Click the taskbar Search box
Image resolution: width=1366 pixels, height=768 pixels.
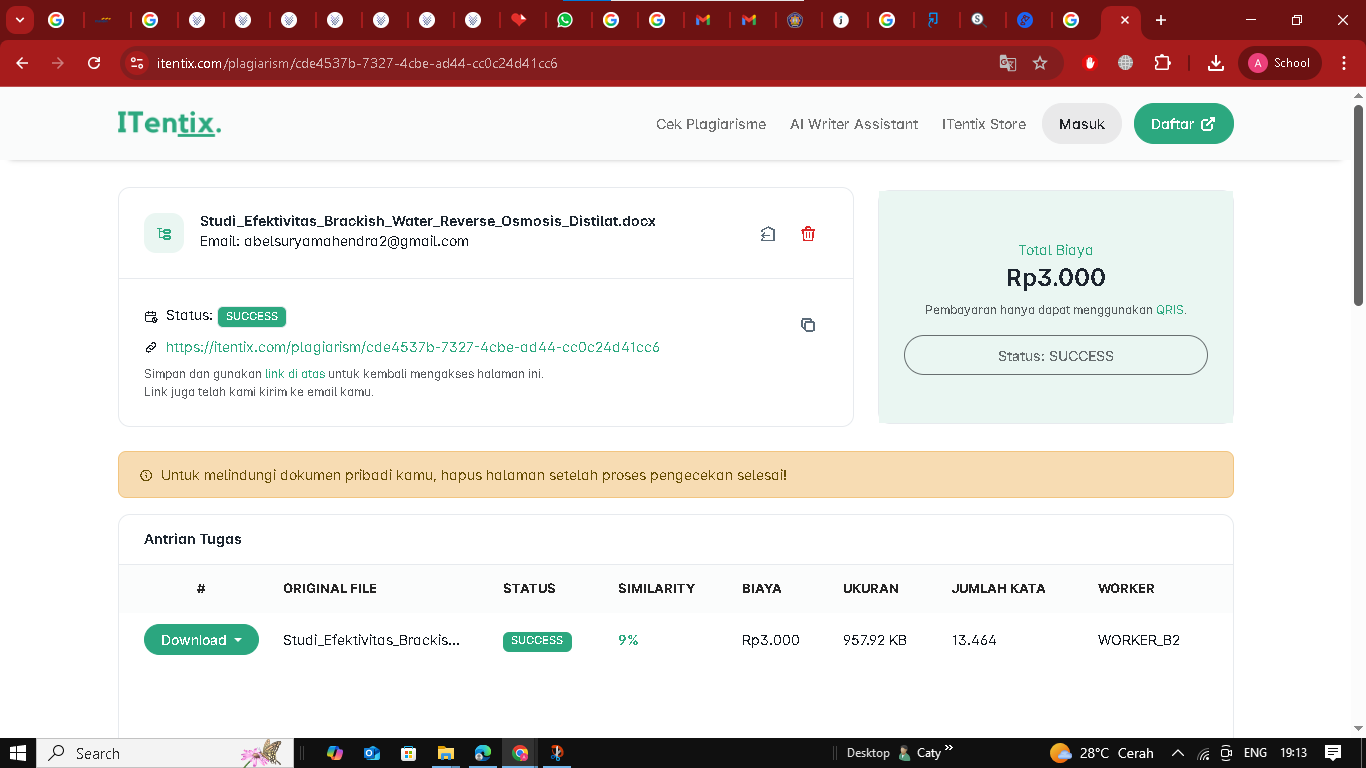pyautogui.click(x=164, y=753)
